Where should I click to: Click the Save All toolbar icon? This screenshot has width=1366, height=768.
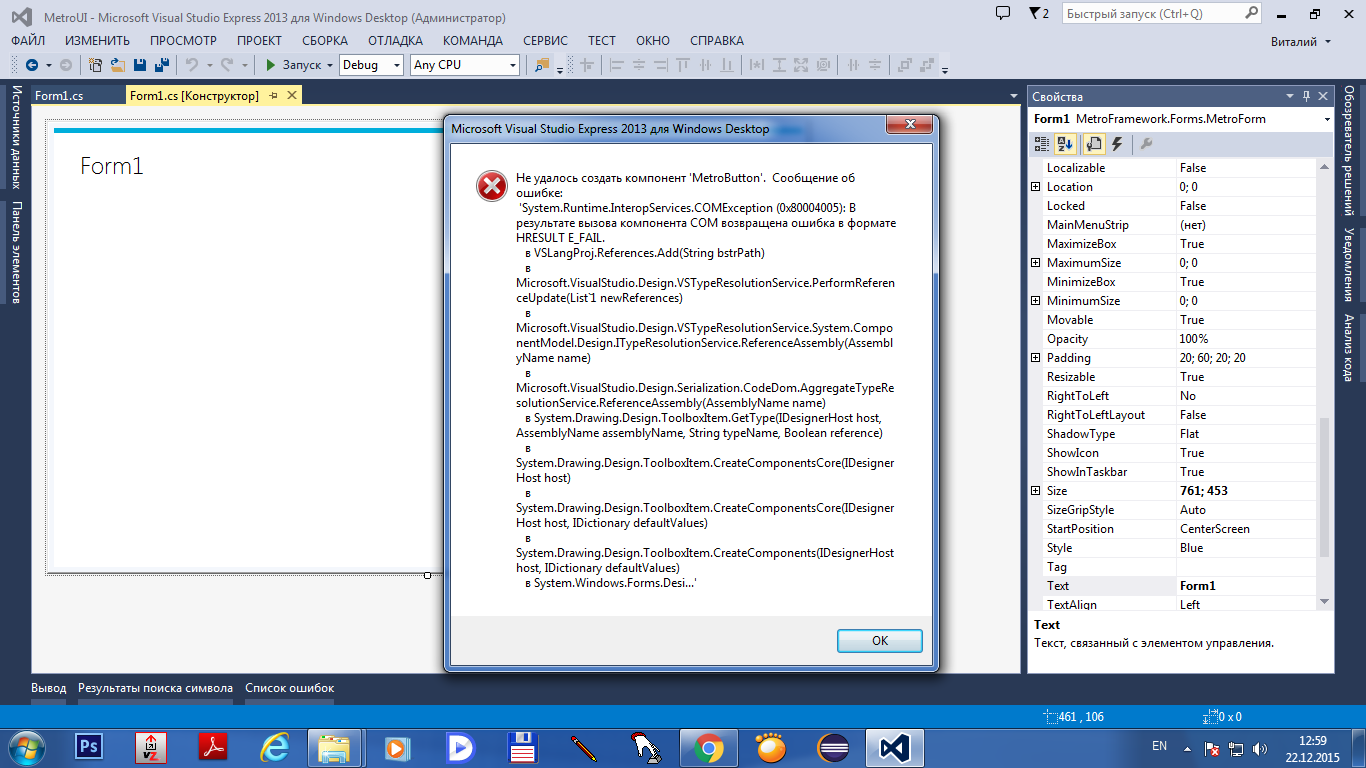(x=160, y=65)
